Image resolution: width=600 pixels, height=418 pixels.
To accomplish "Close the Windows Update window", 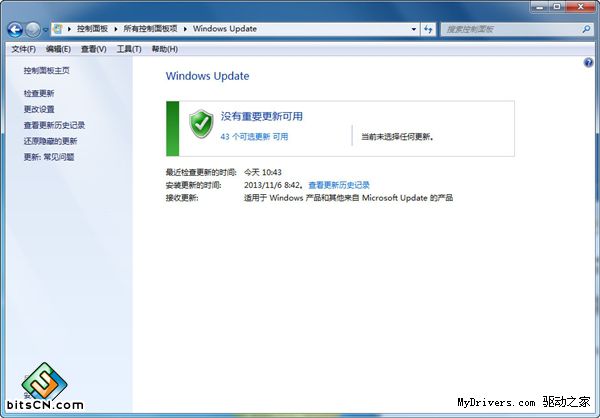I will tap(580, 7).
